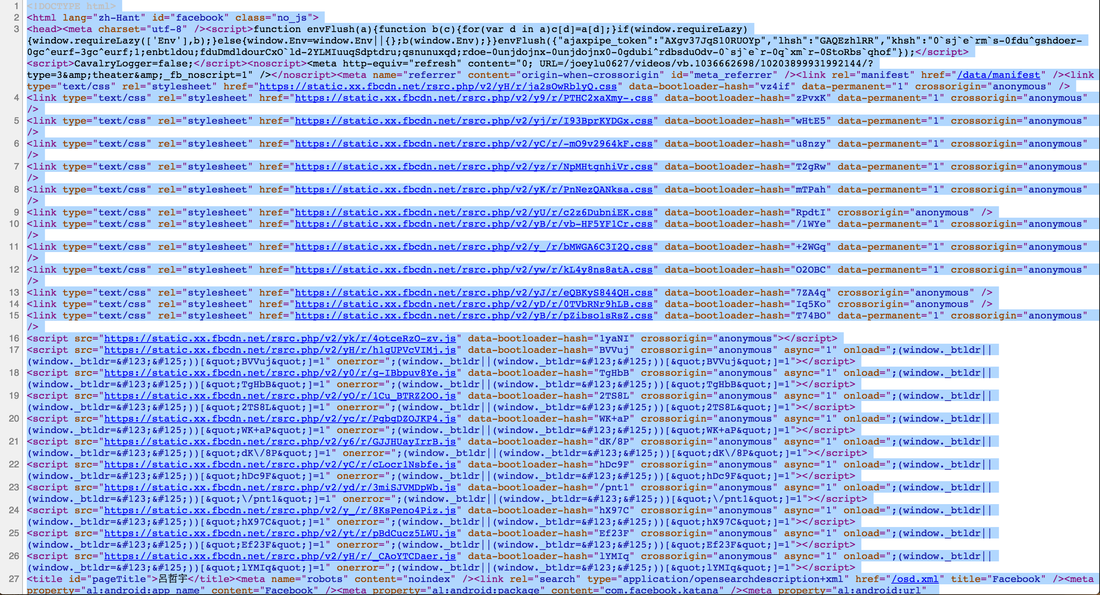Click the g-IBbpuv8Ye.js script link
Viewport: 1100px width, 595px height.
pos(280,373)
